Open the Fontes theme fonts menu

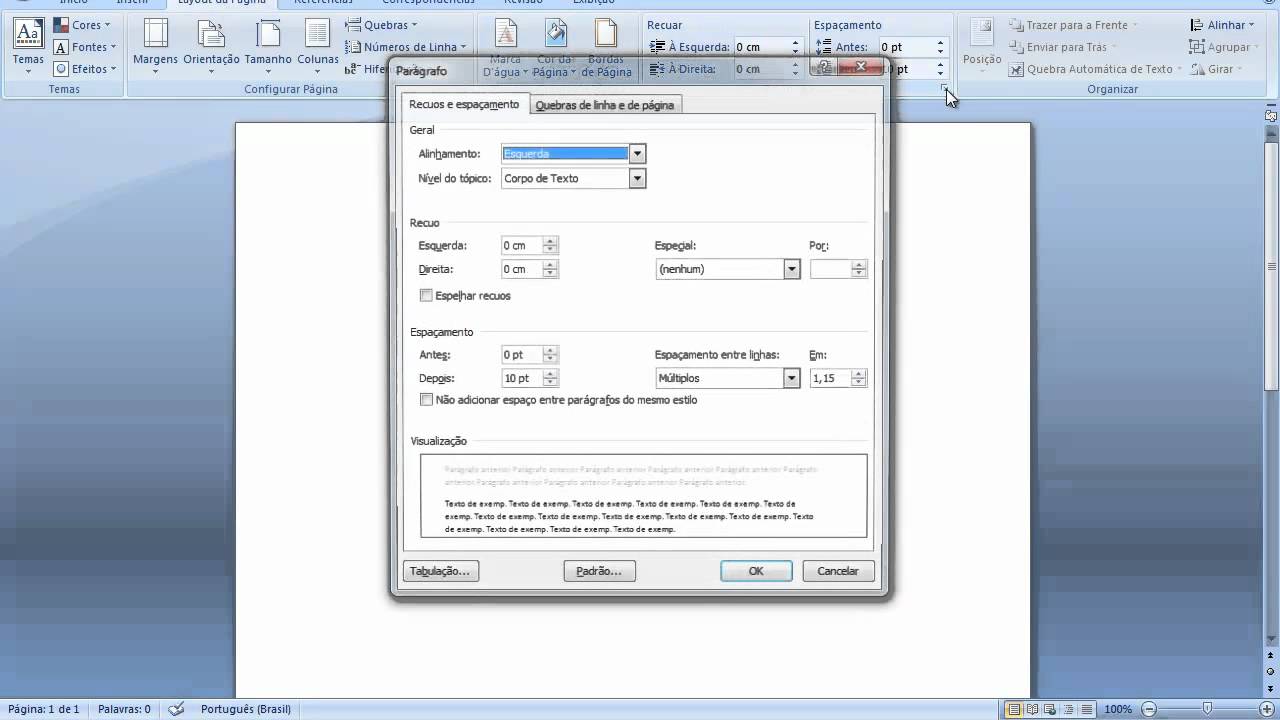[x=84, y=47]
